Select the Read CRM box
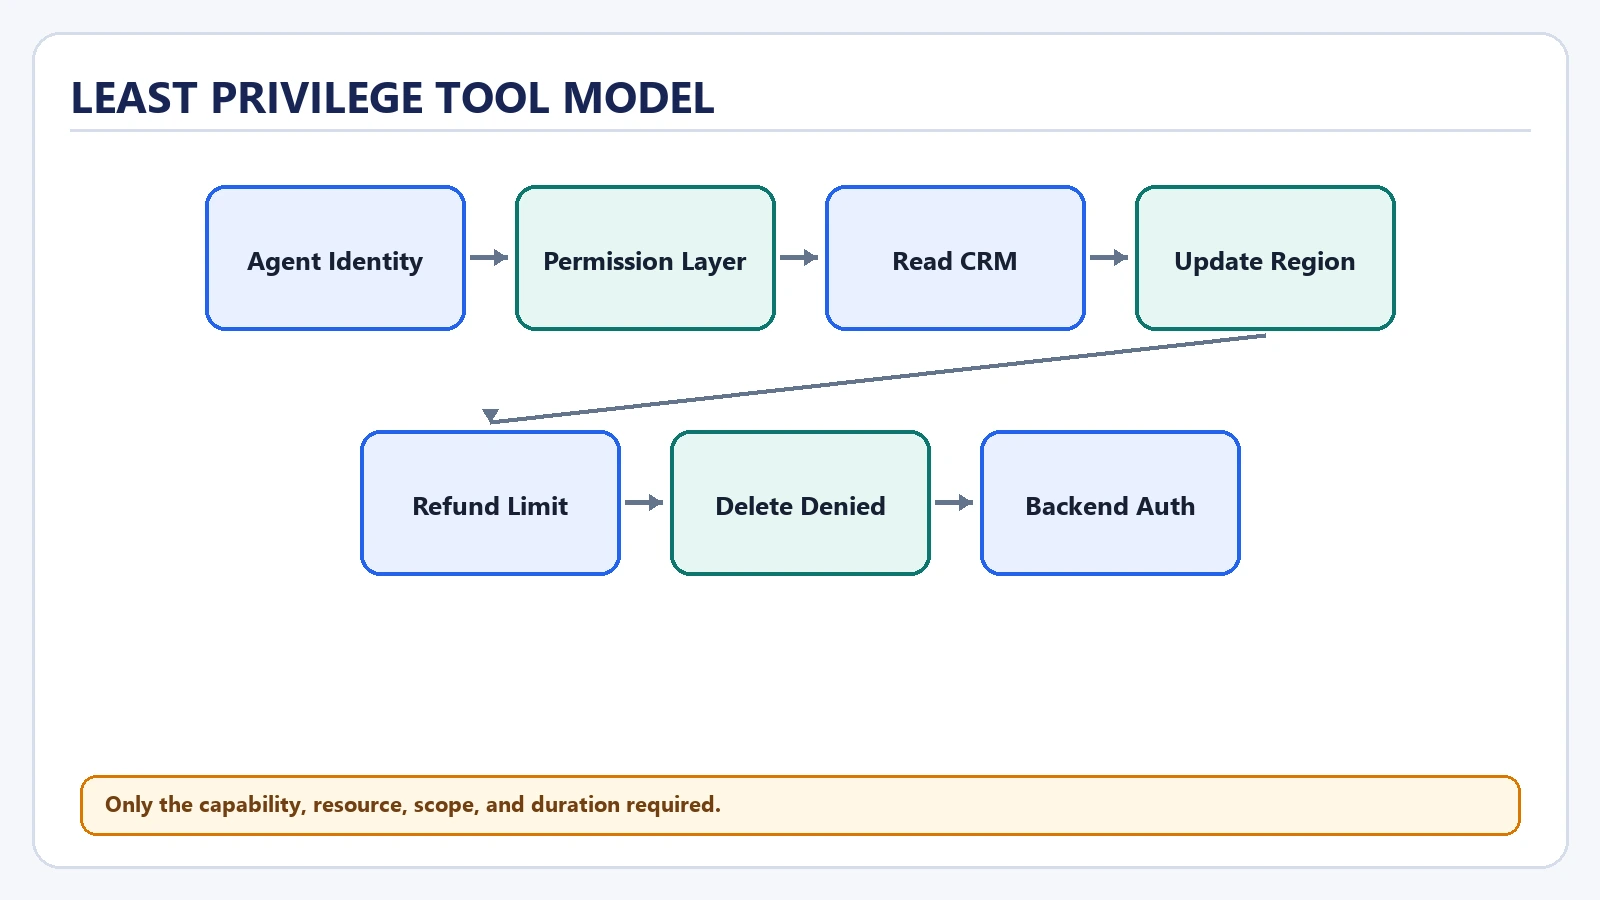The width and height of the screenshot is (1600, 900). click(x=955, y=258)
